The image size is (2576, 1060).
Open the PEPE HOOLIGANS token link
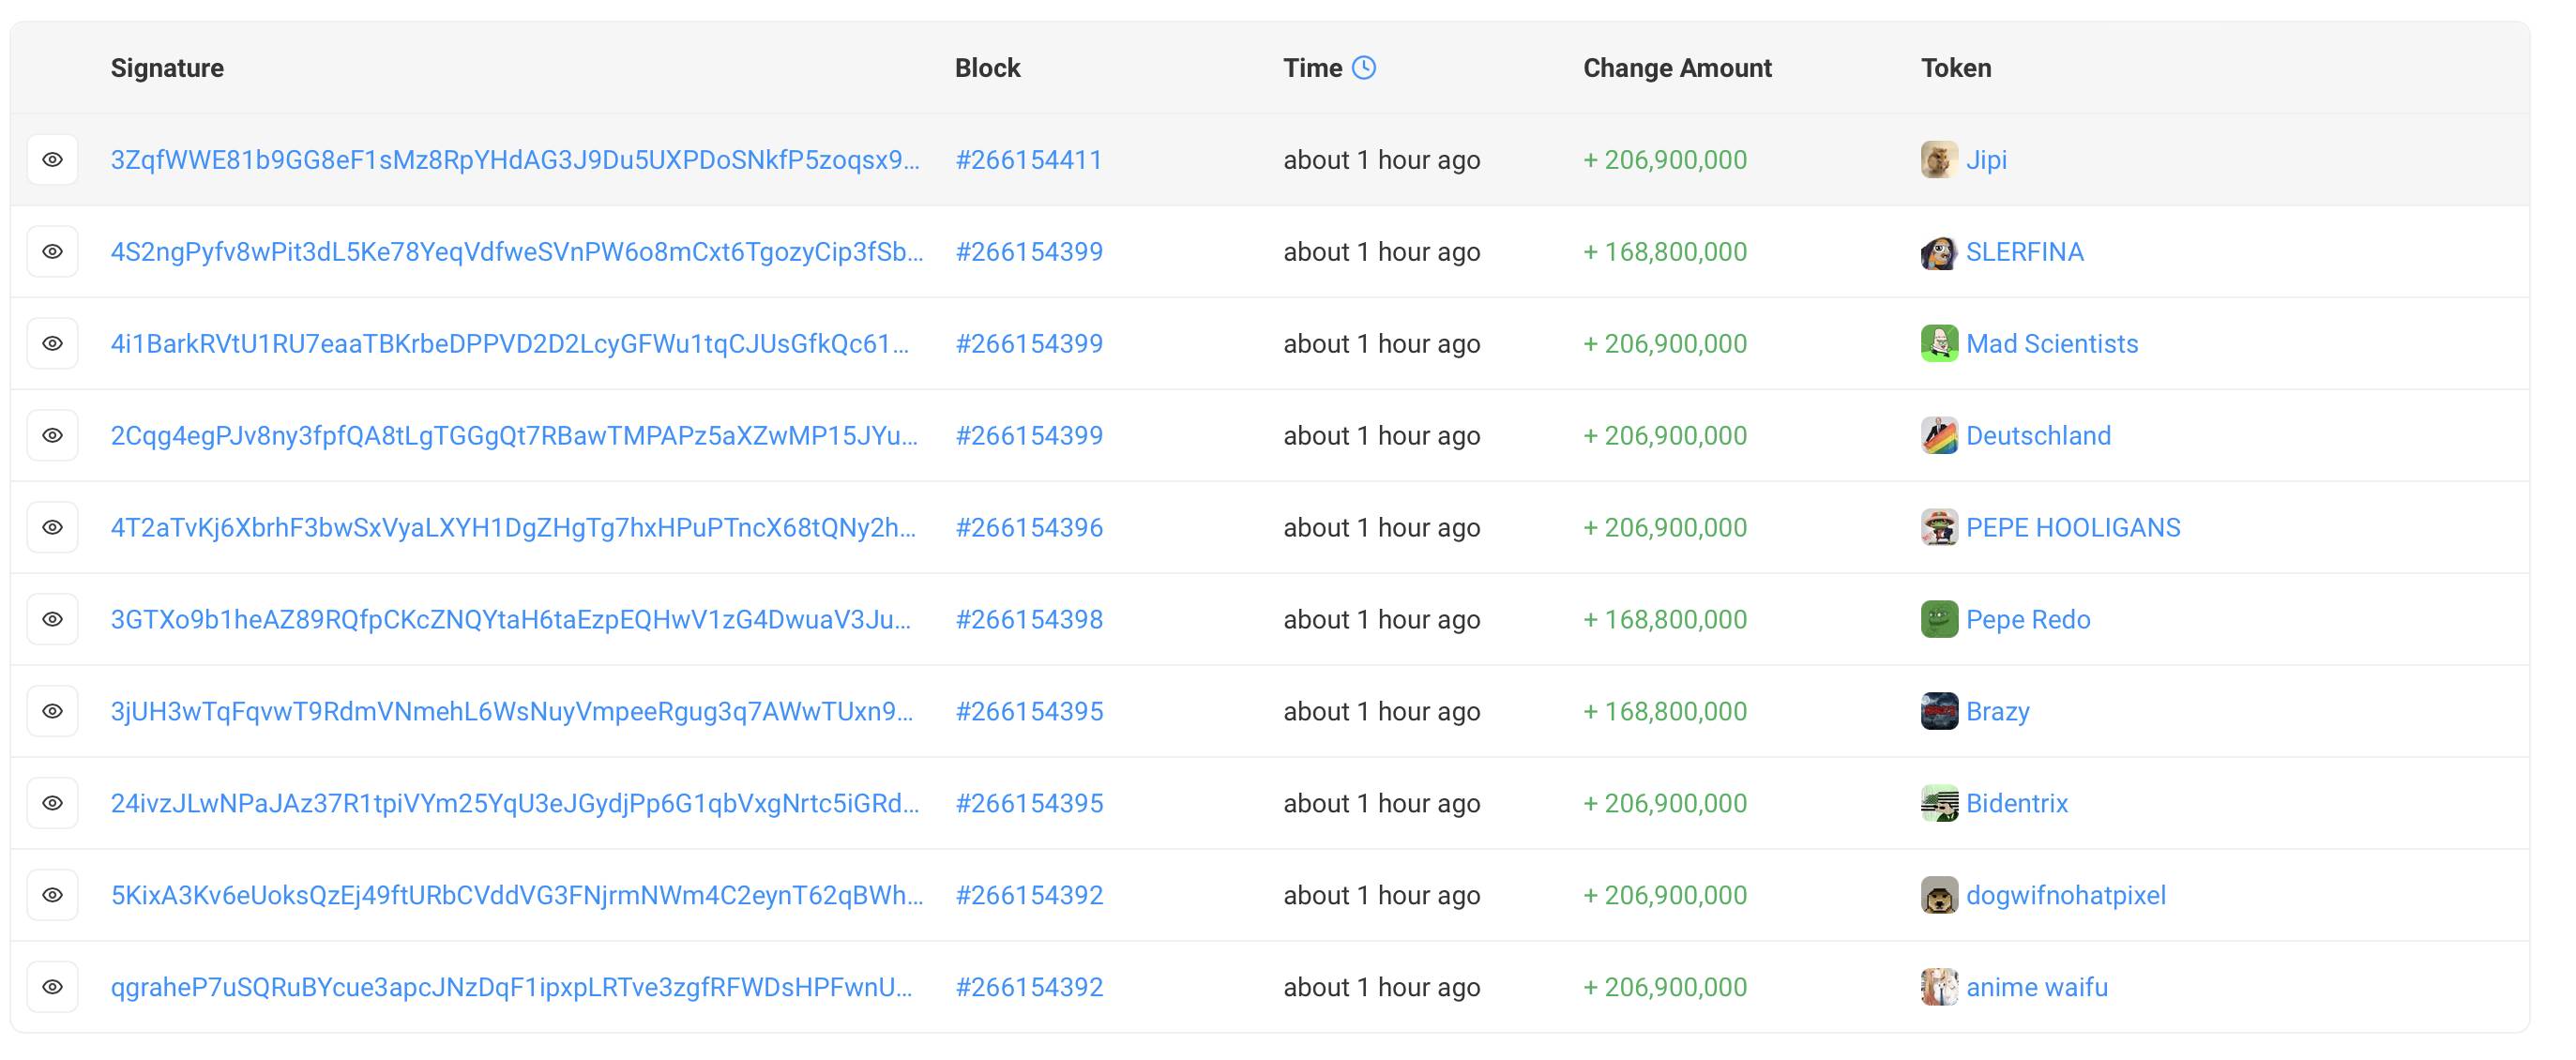coord(2073,528)
